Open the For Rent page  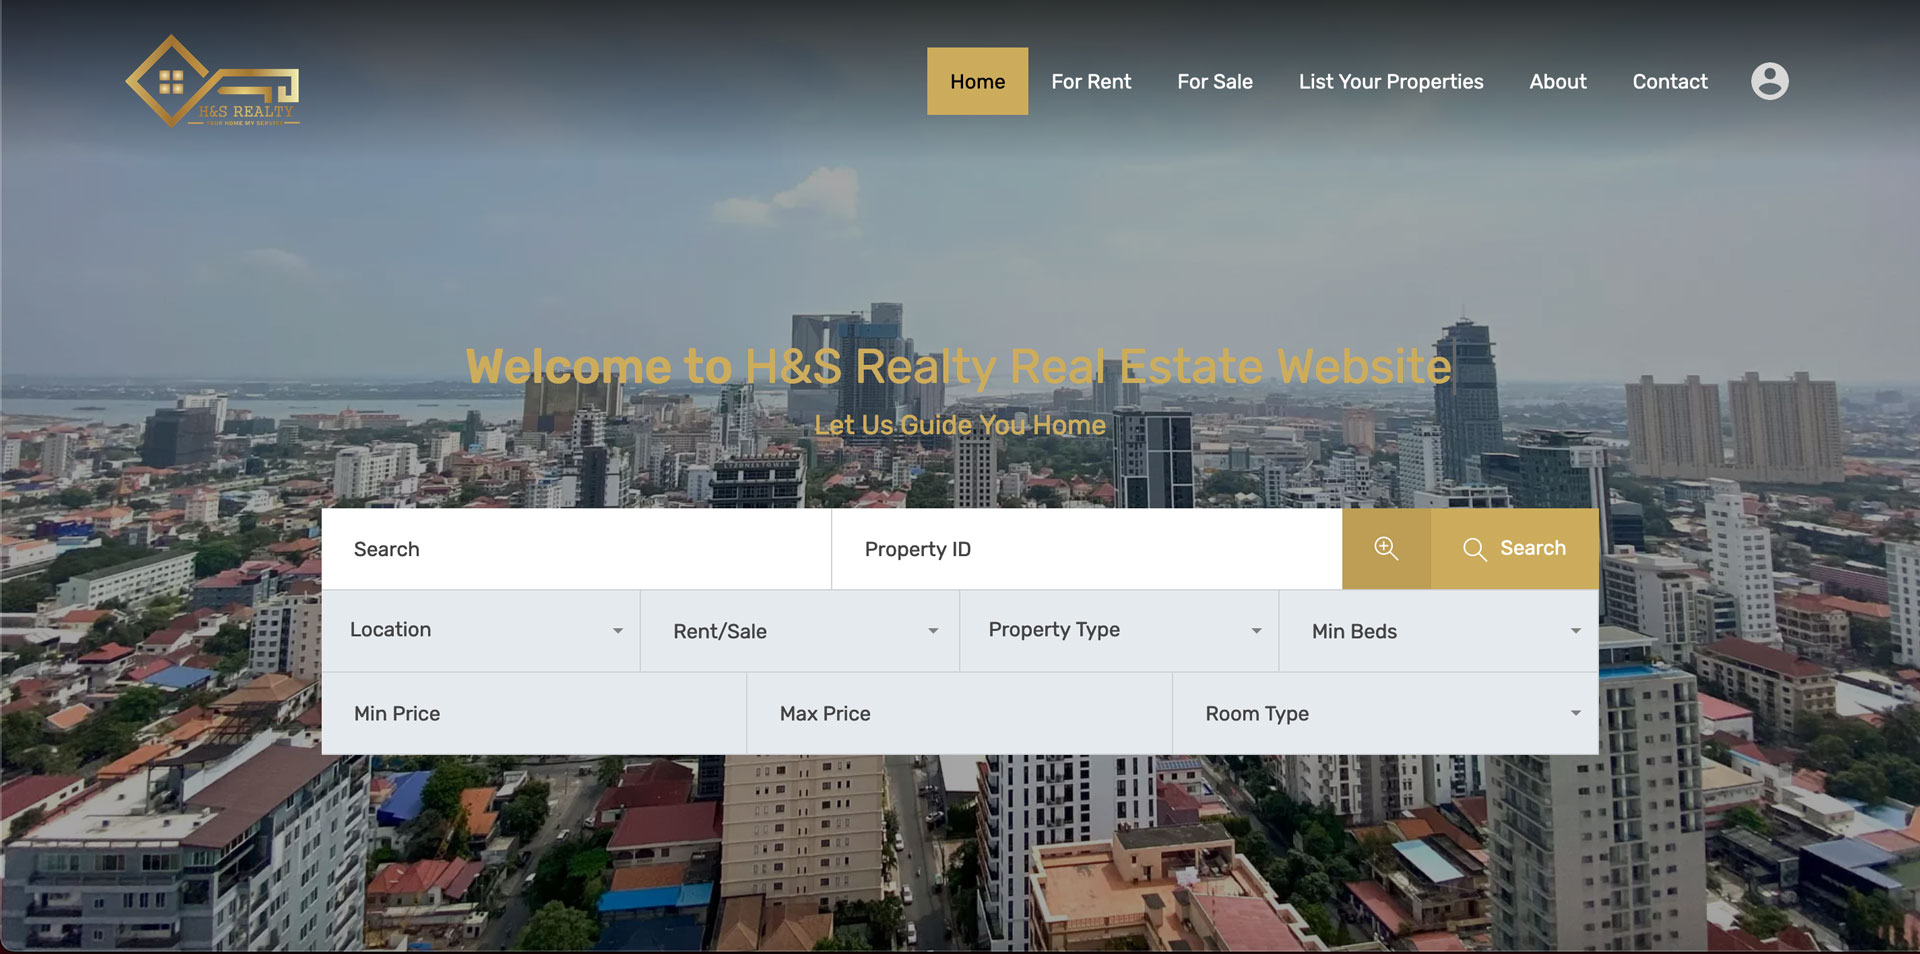[x=1090, y=81]
